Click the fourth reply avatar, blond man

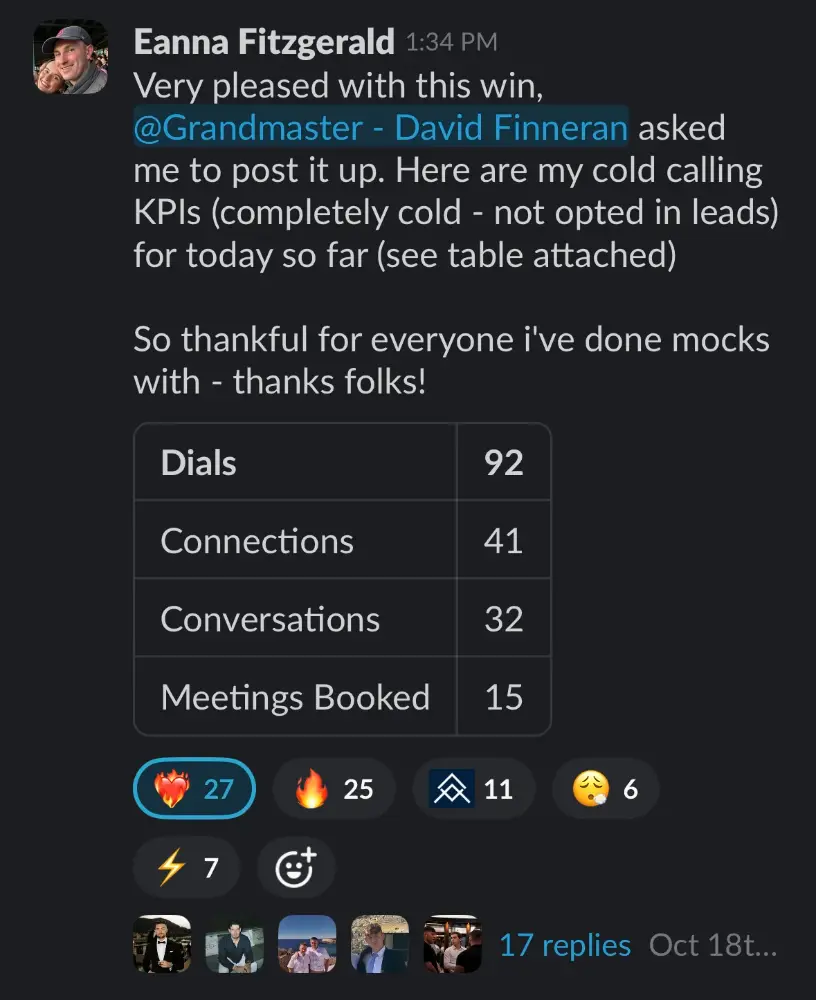(x=380, y=944)
